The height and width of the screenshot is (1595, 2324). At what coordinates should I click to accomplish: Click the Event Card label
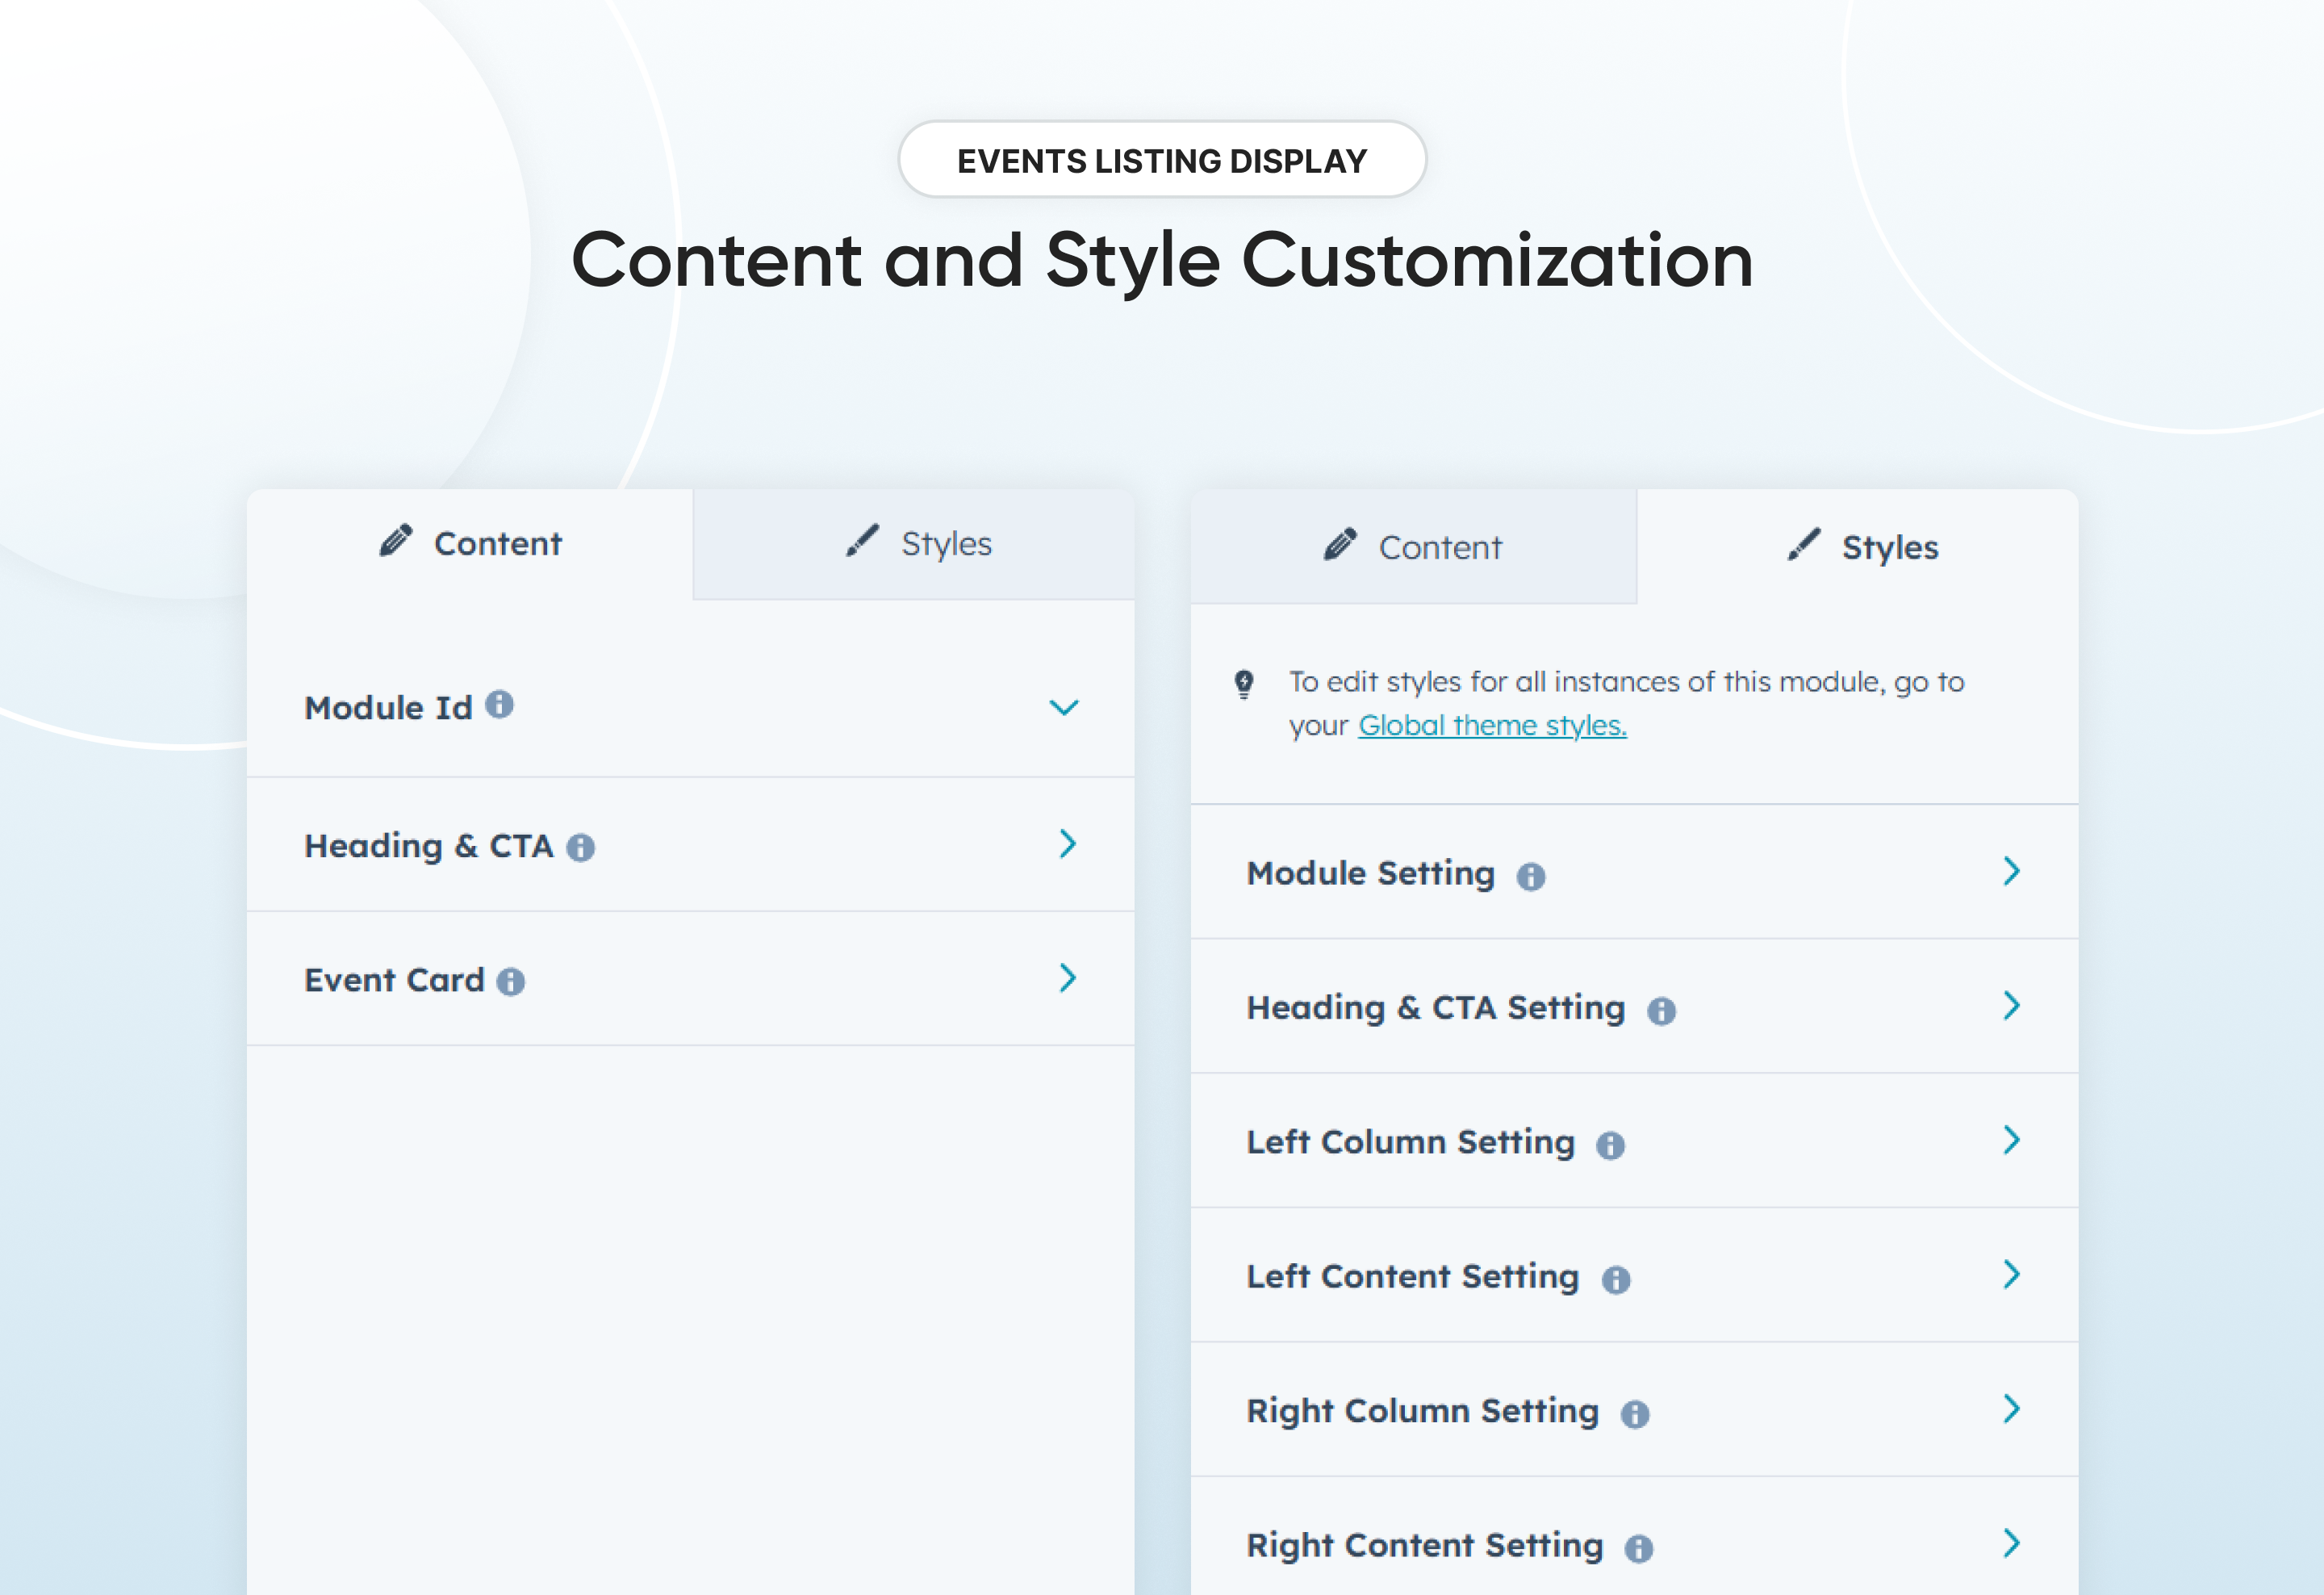point(394,980)
